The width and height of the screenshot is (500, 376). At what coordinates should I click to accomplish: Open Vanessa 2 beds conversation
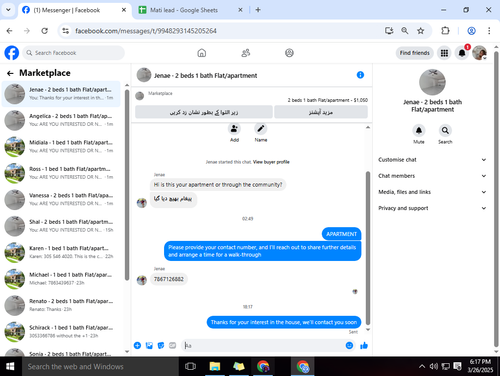[61, 199]
